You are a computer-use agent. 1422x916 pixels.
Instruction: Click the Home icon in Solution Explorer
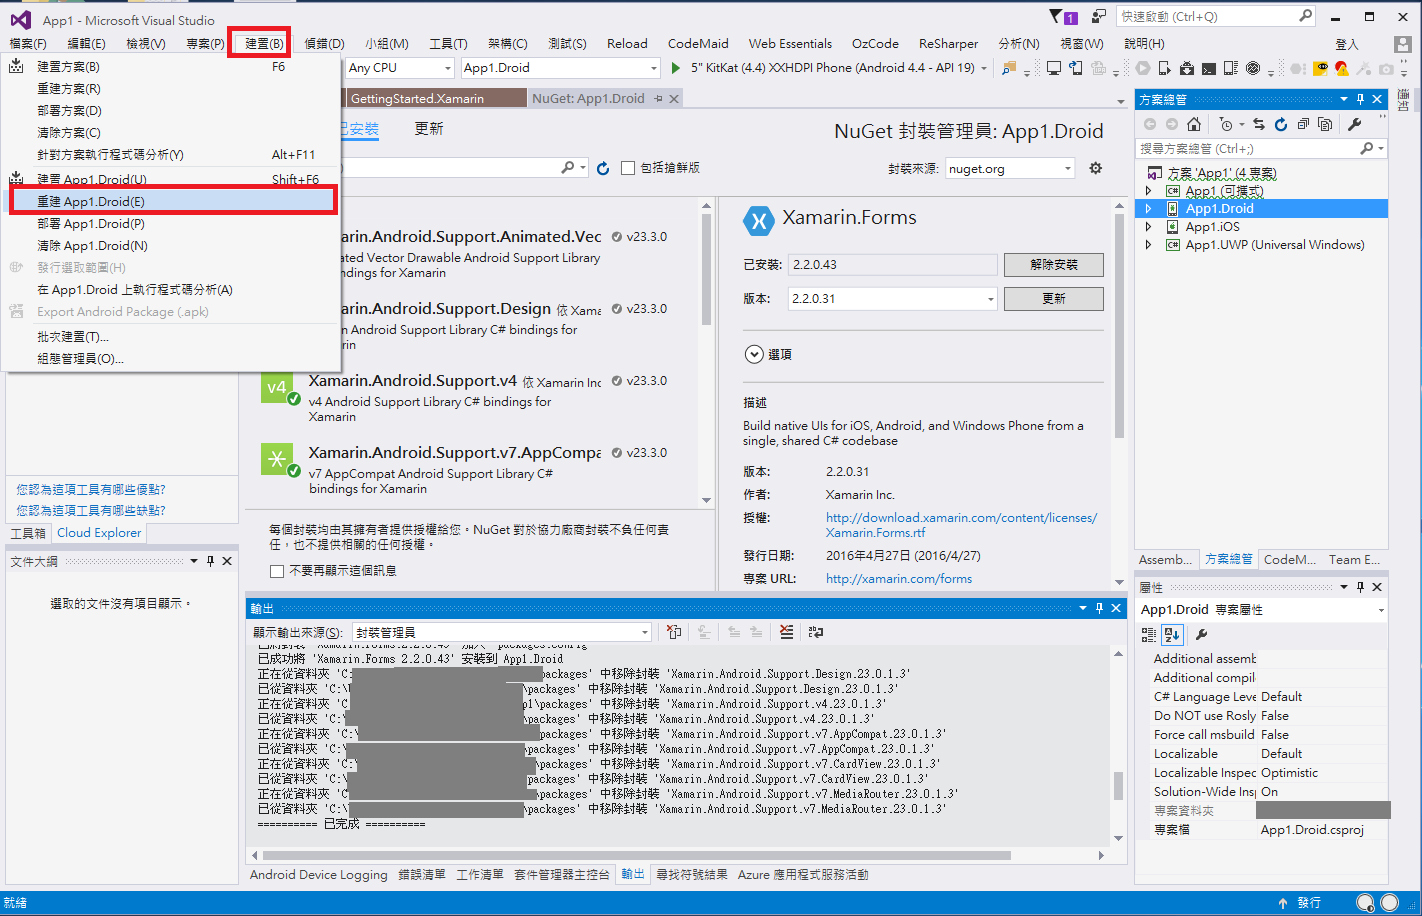coord(1194,124)
